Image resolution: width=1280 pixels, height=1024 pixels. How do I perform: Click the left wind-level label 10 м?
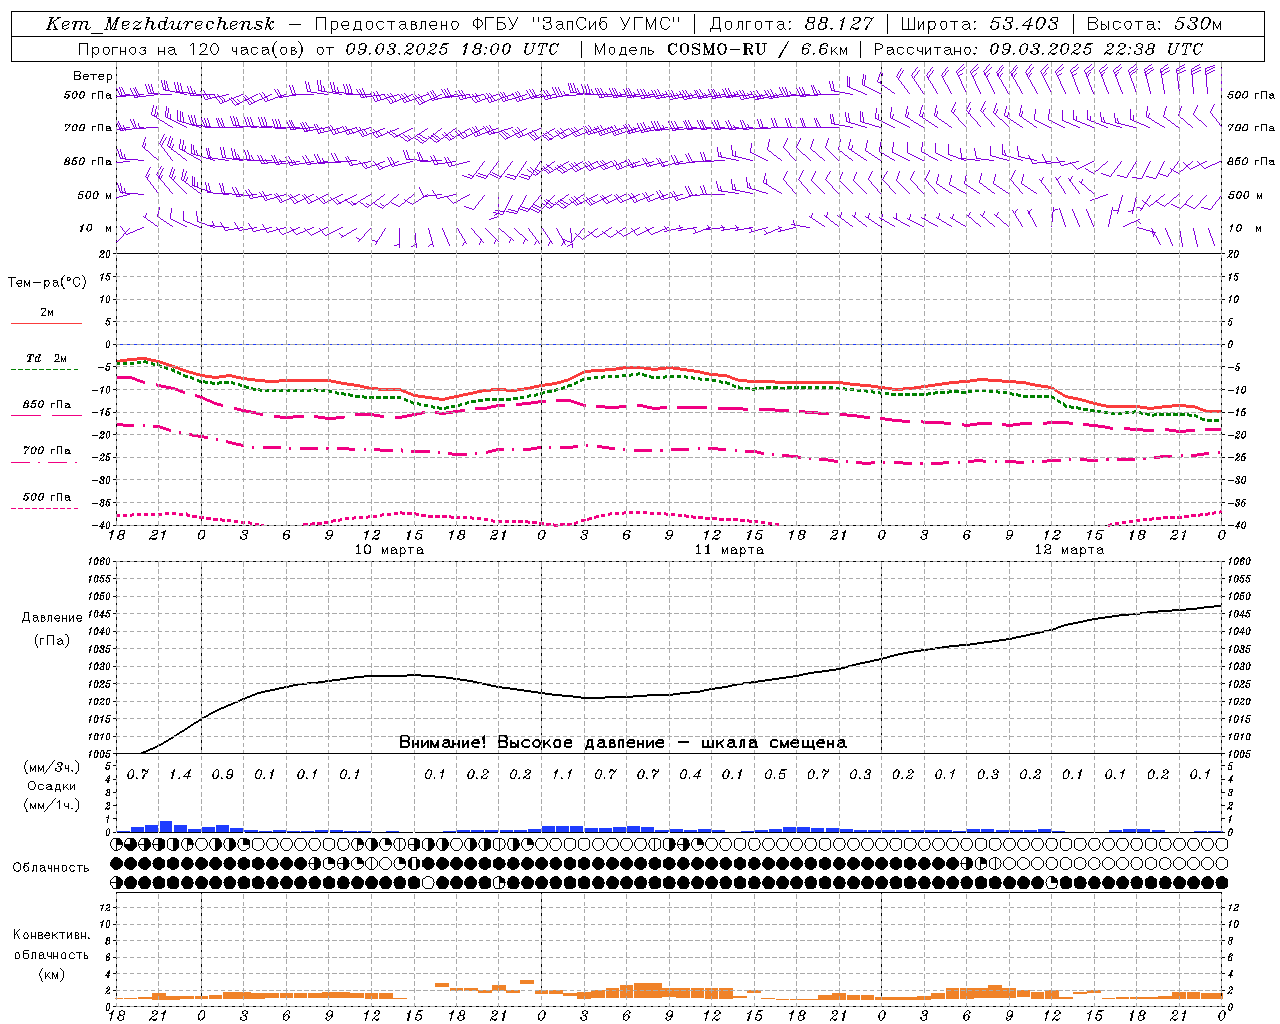coord(95,228)
